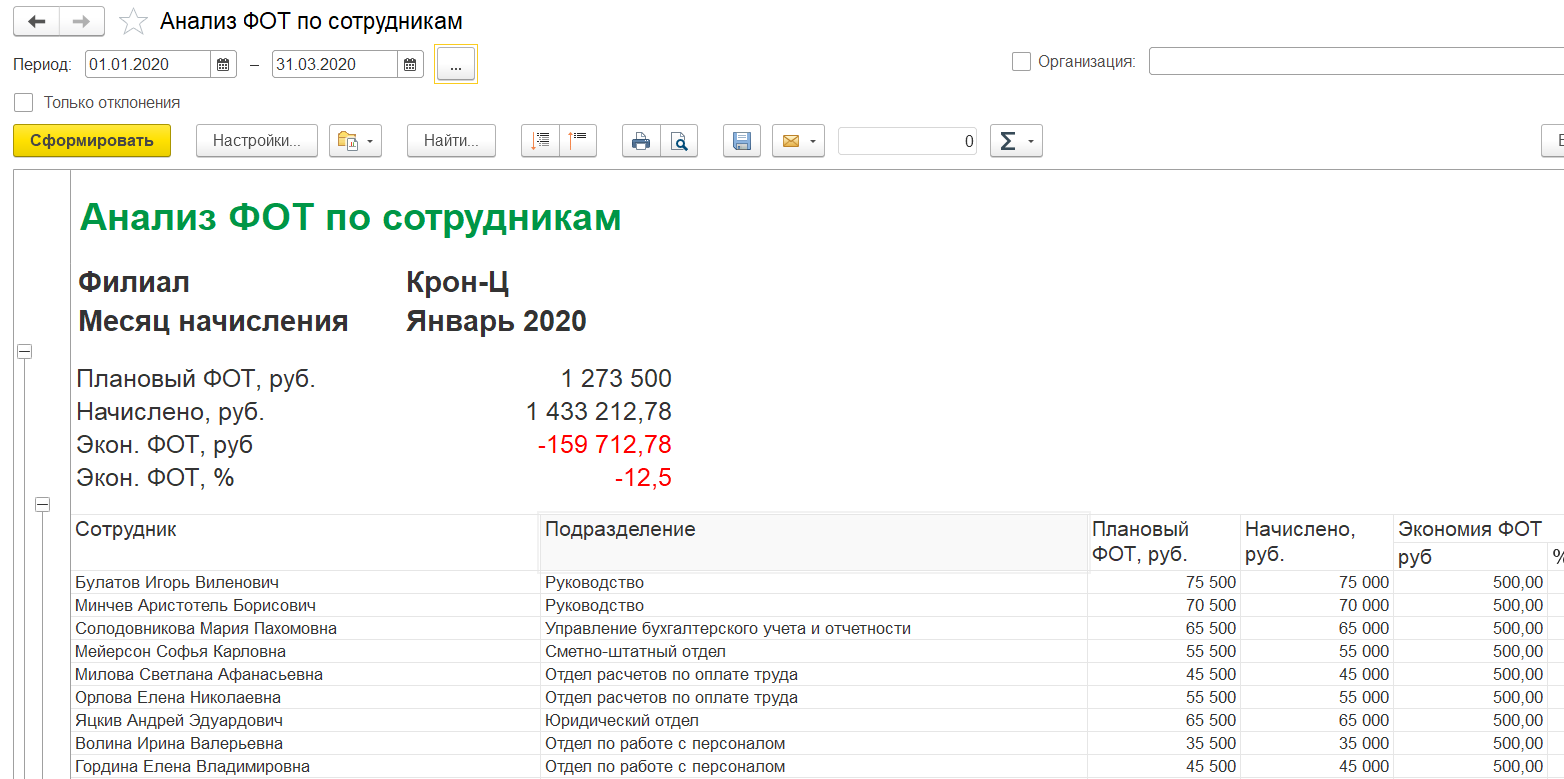The width and height of the screenshot is (1564, 779).
Task: Save report using the floppy disk icon
Action: pyautogui.click(x=742, y=141)
